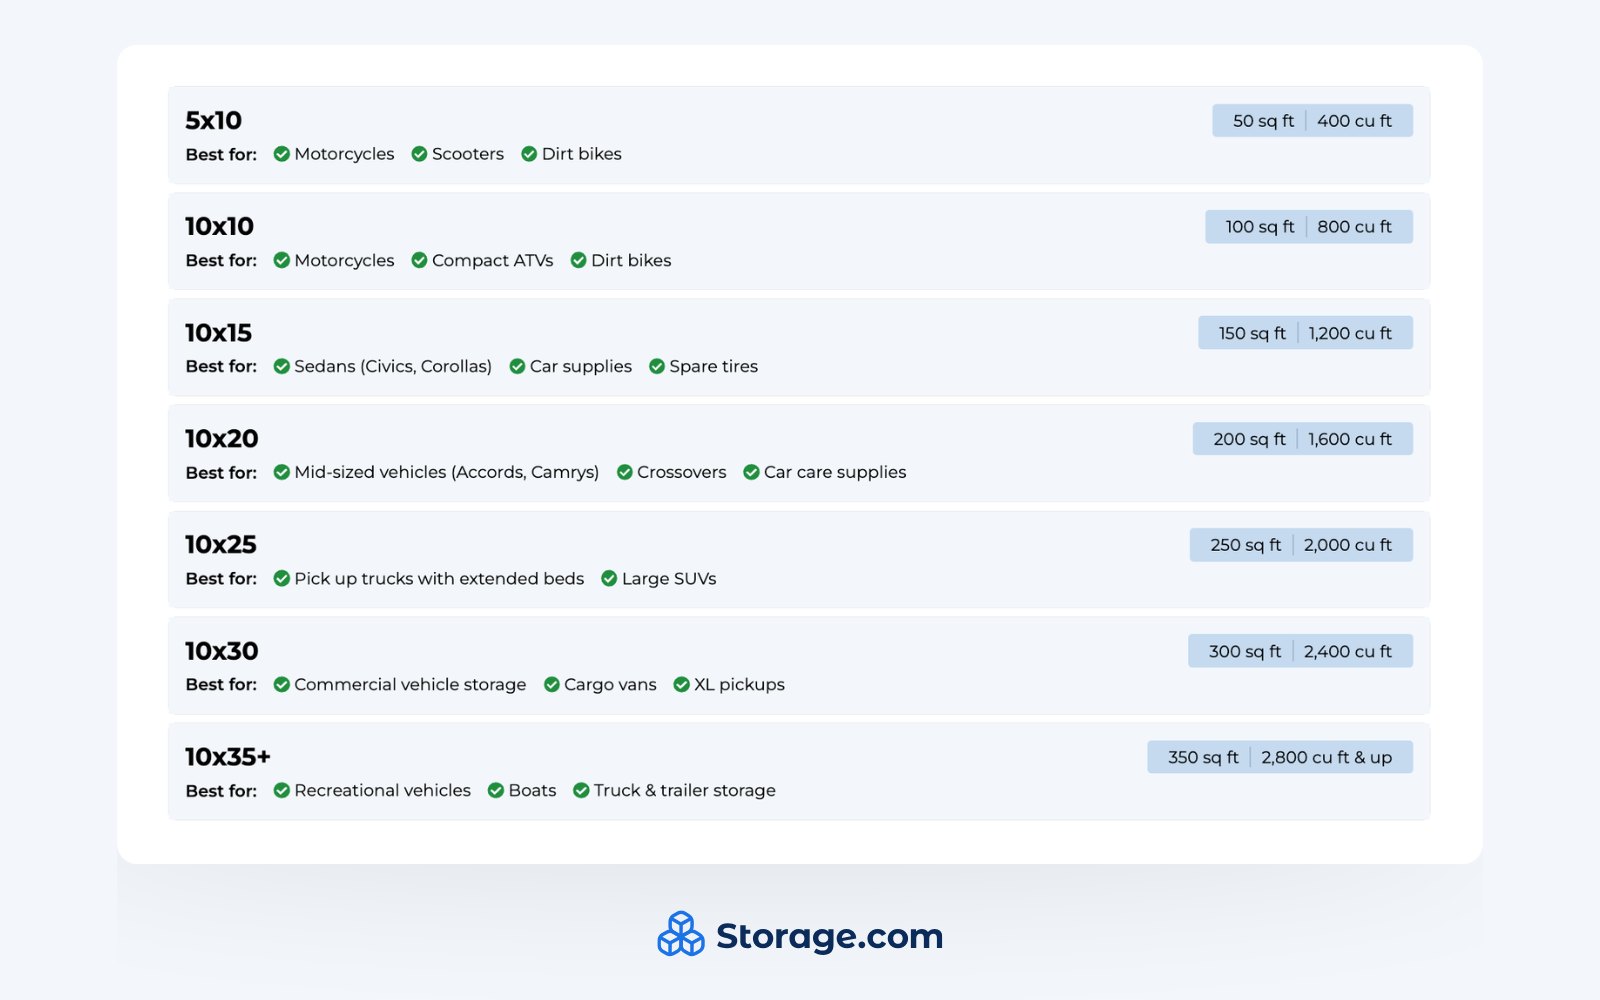Screen dimensions: 1600x1000
Task: Click the Recreational vehicles text
Action: click(382, 790)
